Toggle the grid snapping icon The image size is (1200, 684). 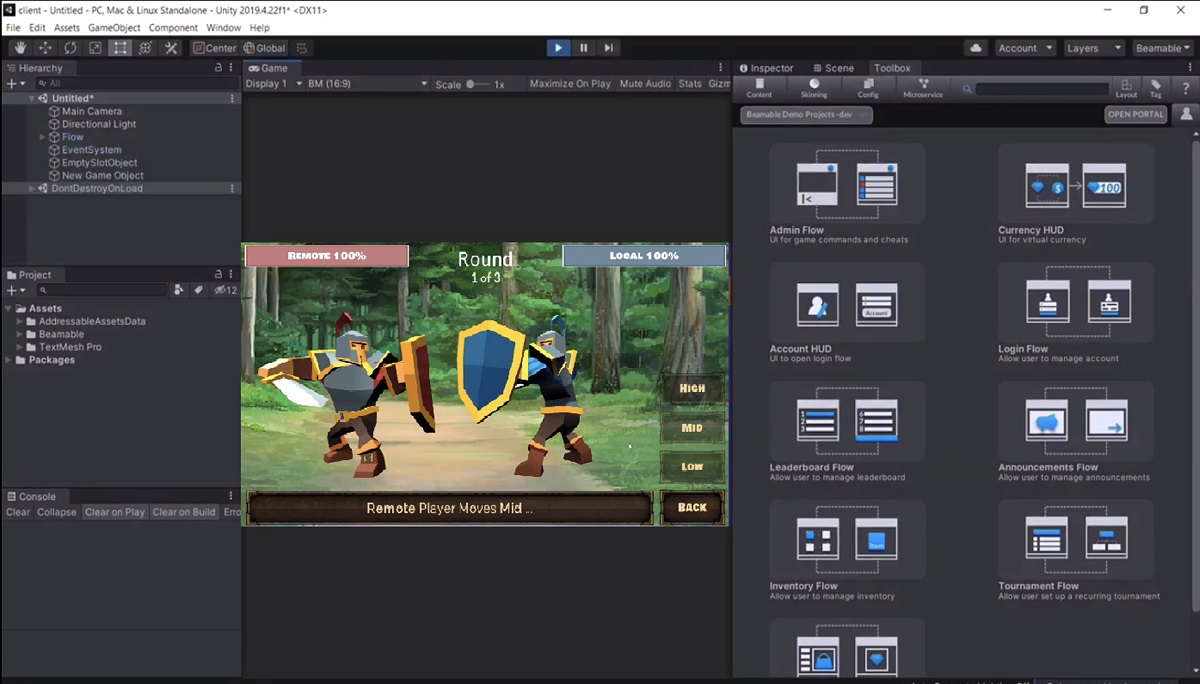point(301,48)
